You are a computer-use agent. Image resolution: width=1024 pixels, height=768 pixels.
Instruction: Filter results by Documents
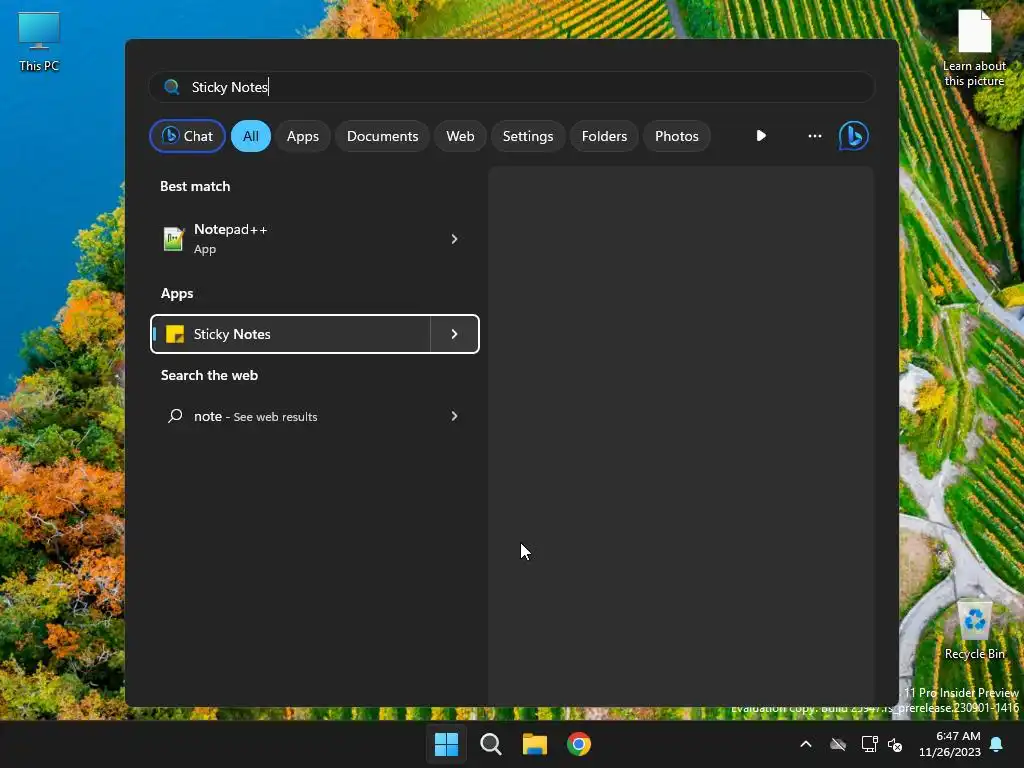[x=383, y=136]
